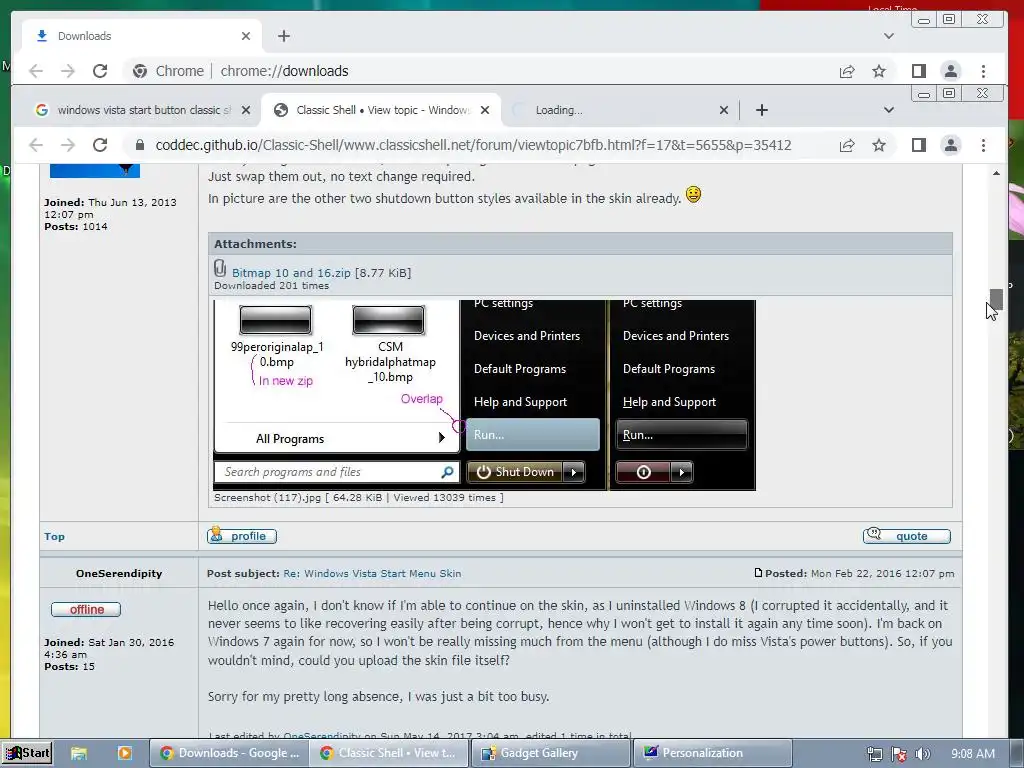Screen dimensions: 1024x768
Task: Open Chrome menu in front window
Action: [x=984, y=145]
